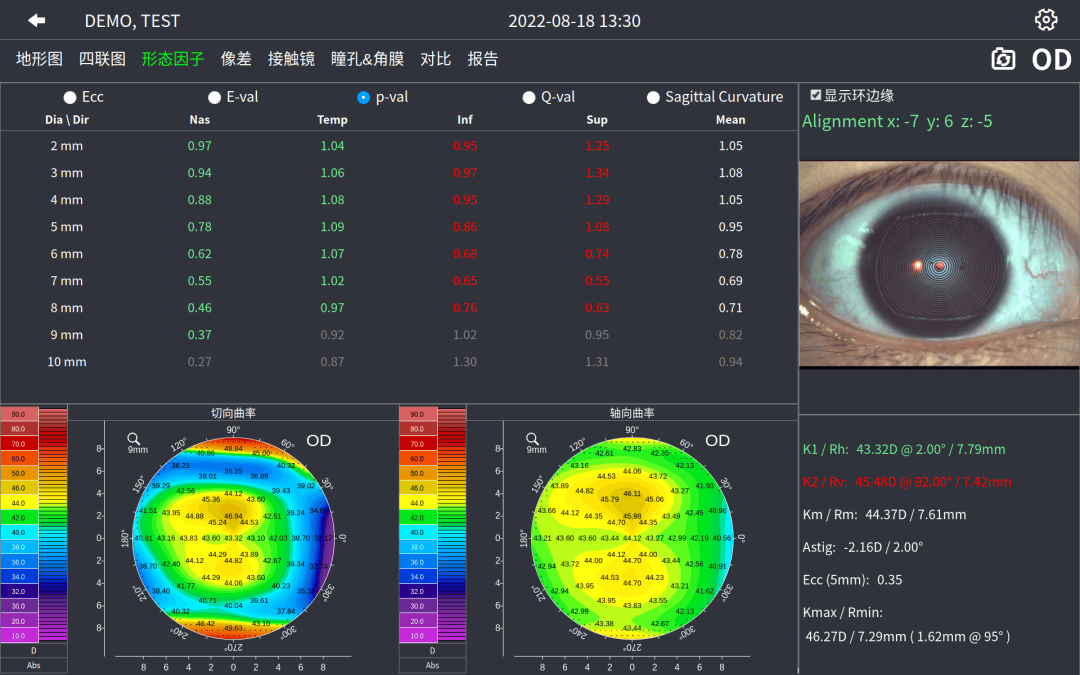Select the Sagittal Curvature radio option
This screenshot has width=1080, height=675.
click(x=654, y=97)
